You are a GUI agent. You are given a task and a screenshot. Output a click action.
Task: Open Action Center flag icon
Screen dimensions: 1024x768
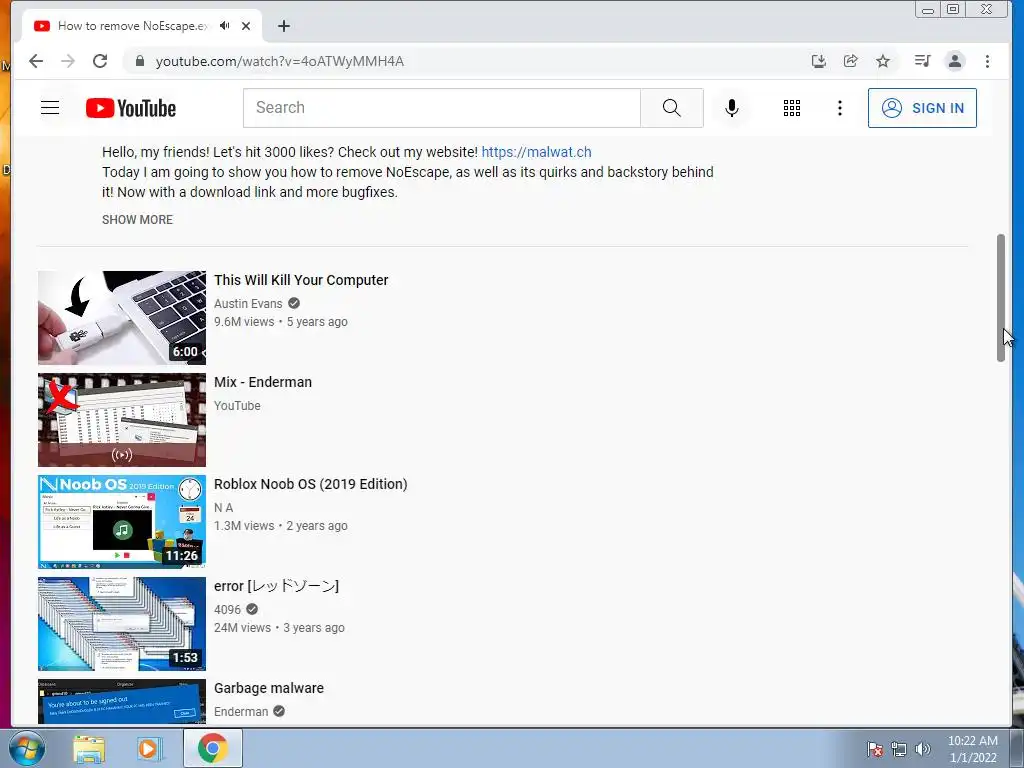[x=875, y=749]
